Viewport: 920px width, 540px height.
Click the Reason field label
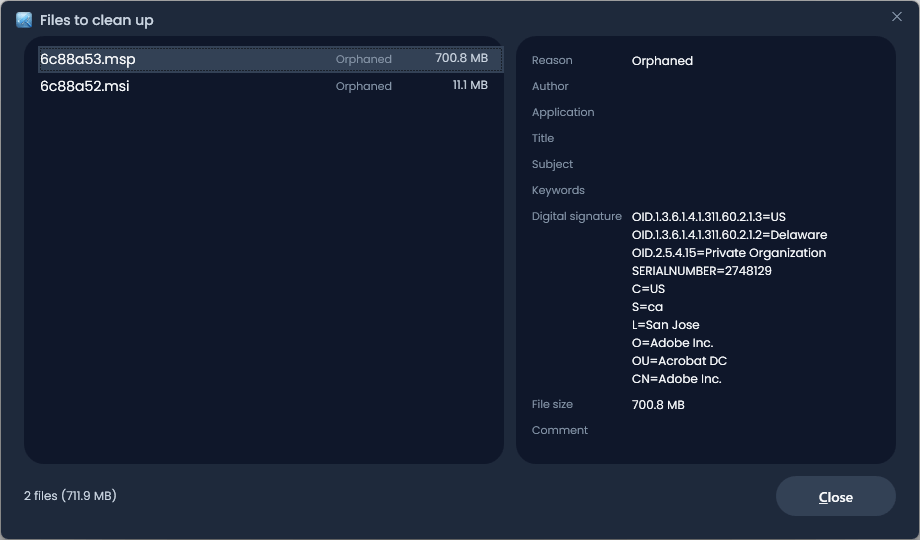(x=552, y=61)
